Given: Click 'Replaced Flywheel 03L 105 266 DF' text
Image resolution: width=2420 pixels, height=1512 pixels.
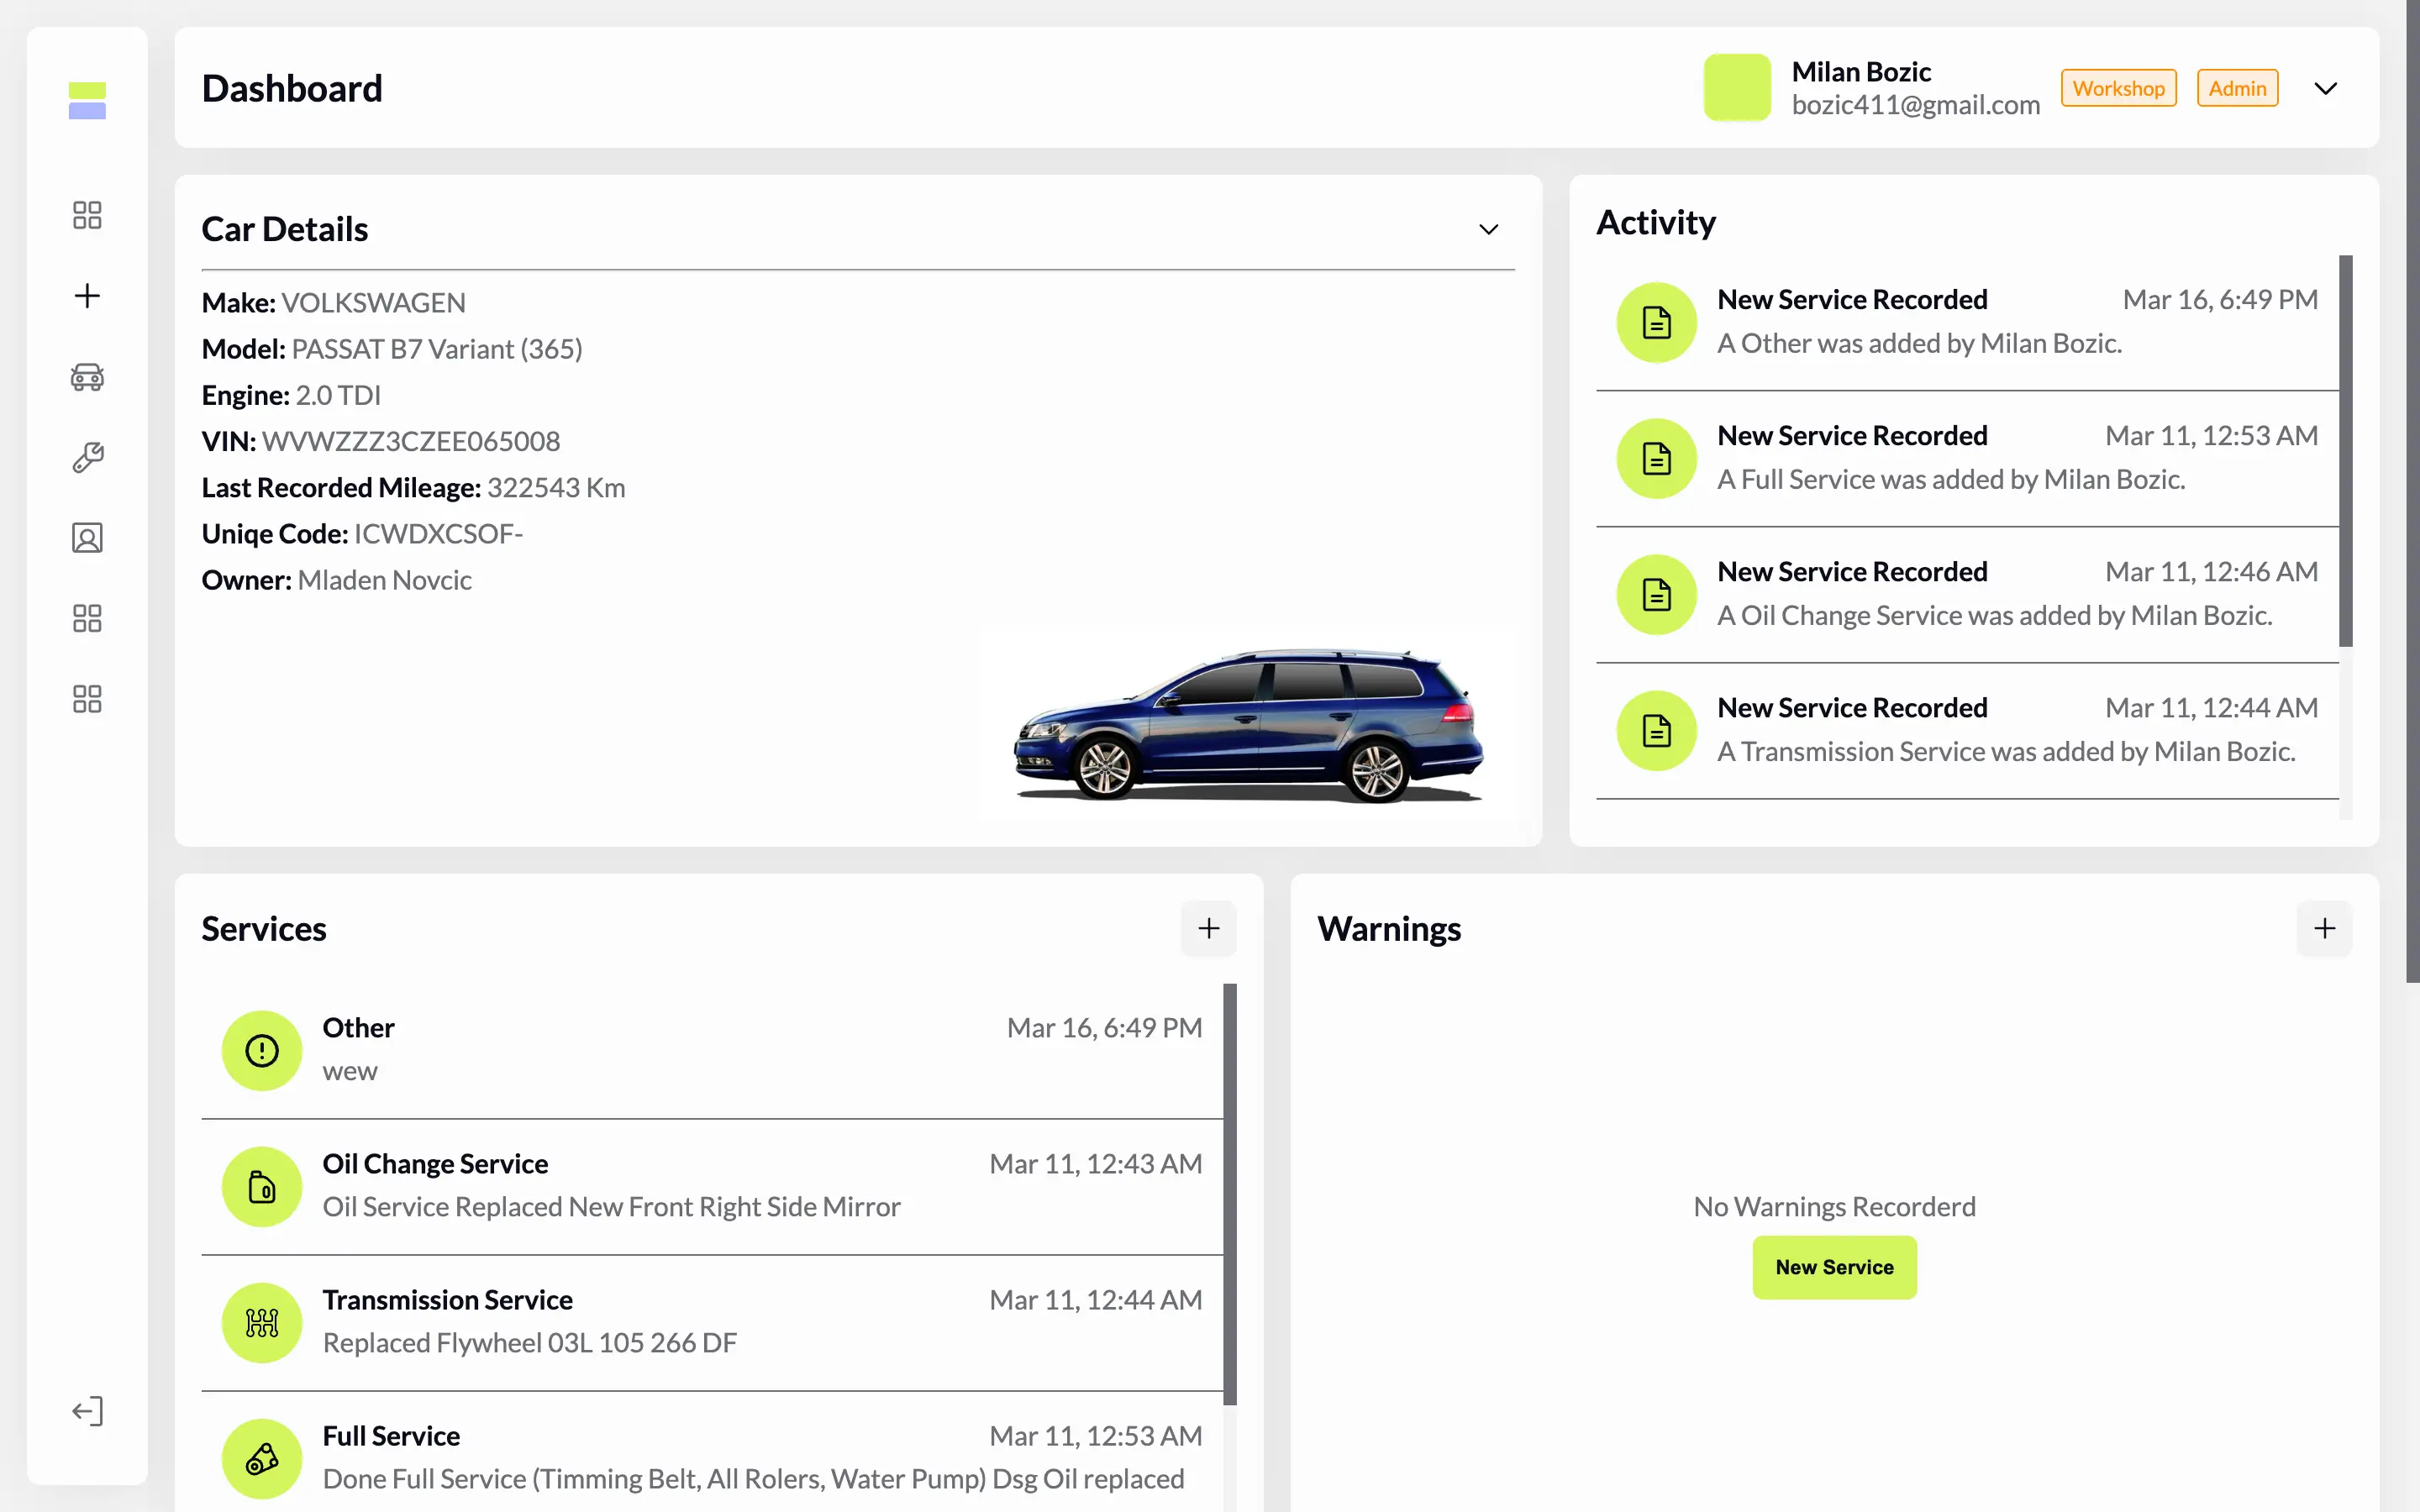Looking at the screenshot, I should pos(529,1343).
